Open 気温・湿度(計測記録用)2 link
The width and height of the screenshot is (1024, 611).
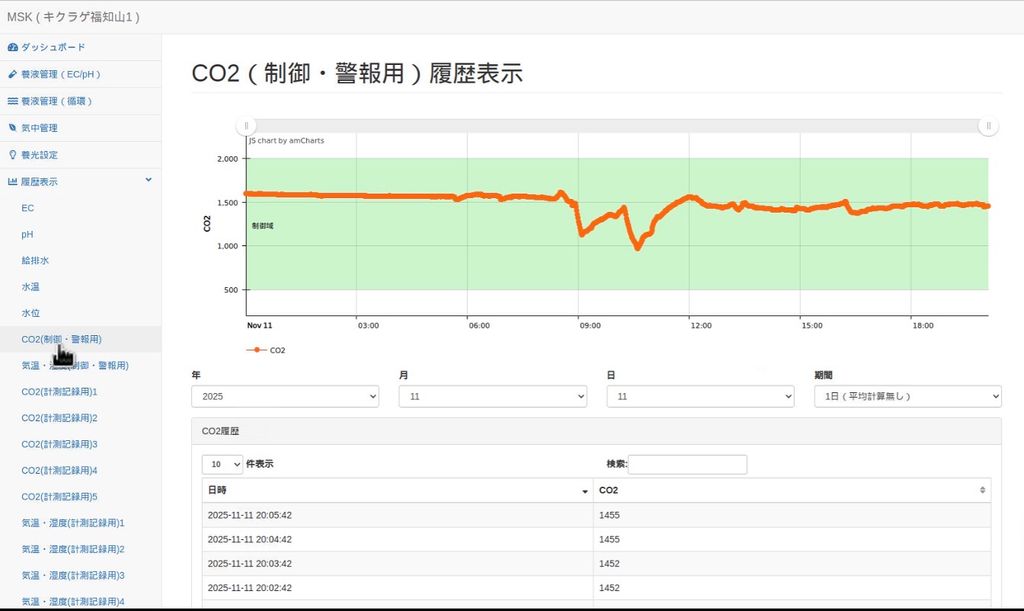72,549
